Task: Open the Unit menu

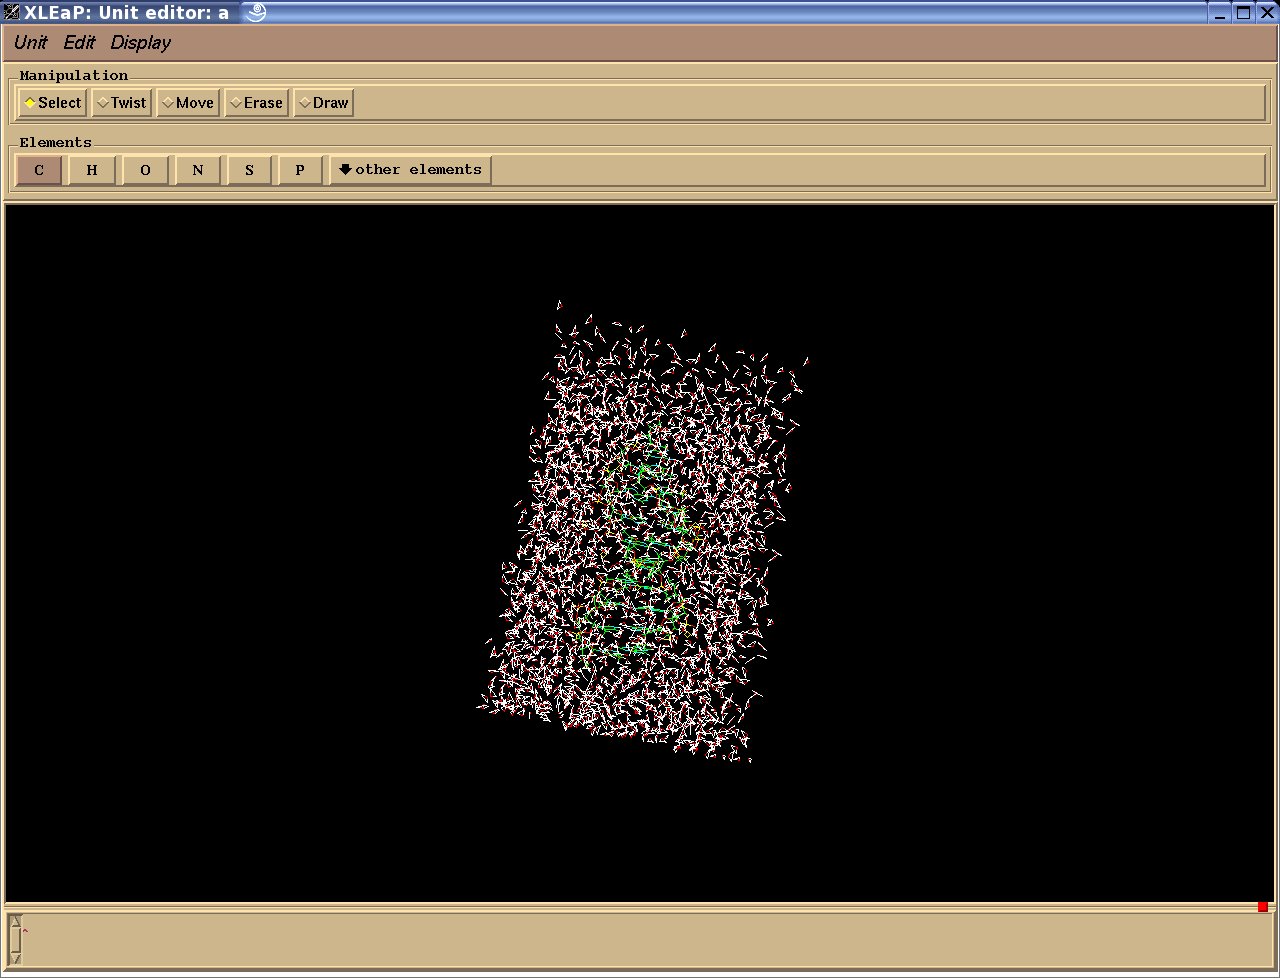Action: coord(30,42)
